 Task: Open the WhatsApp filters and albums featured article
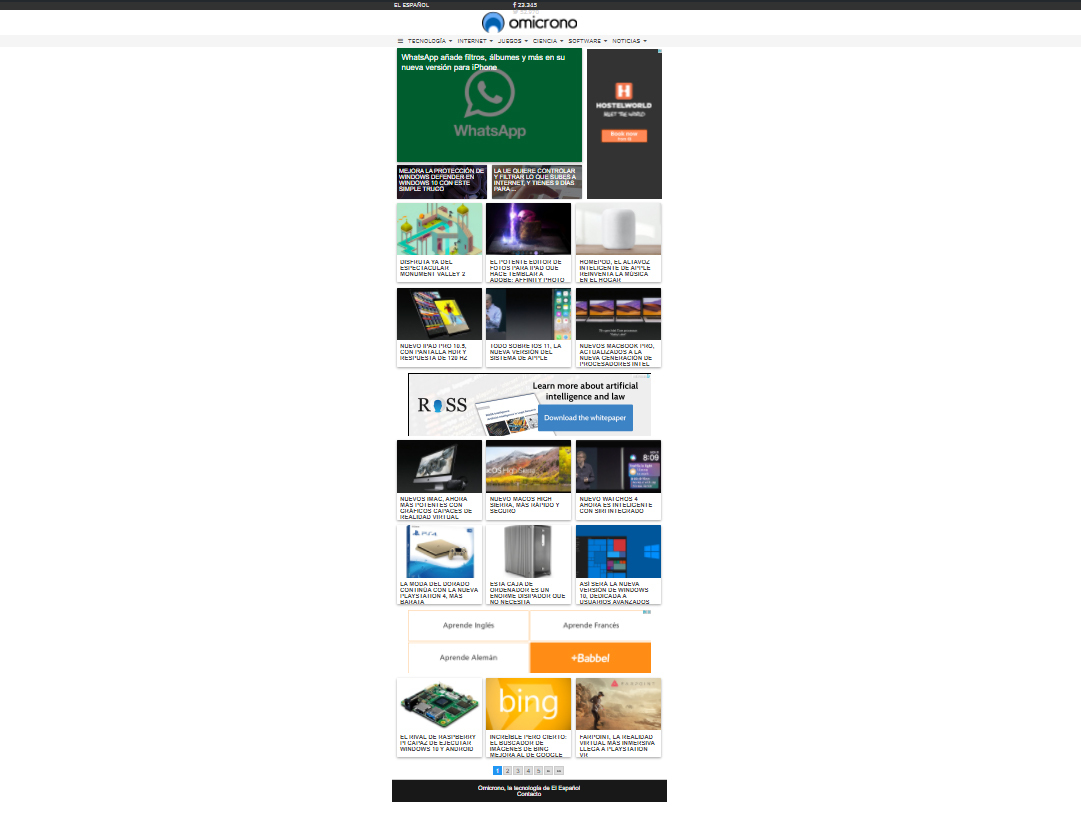click(489, 105)
